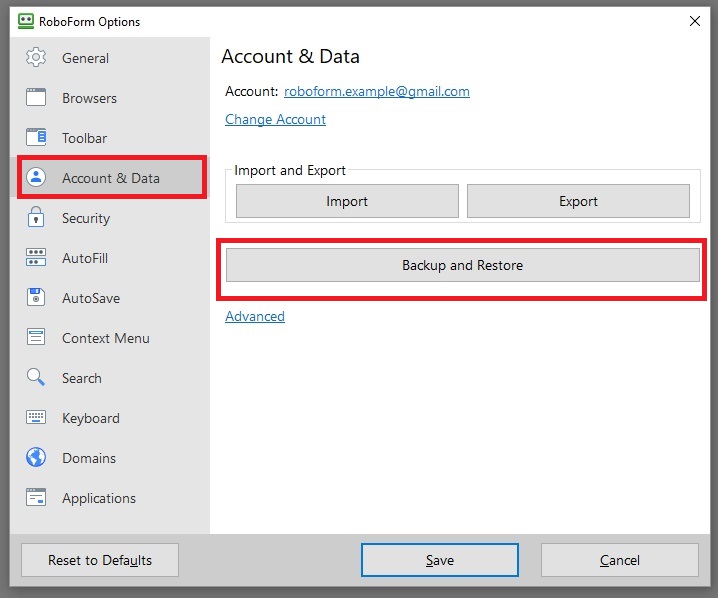Click Reset to Defaults button
The width and height of the screenshot is (718, 598).
point(100,560)
